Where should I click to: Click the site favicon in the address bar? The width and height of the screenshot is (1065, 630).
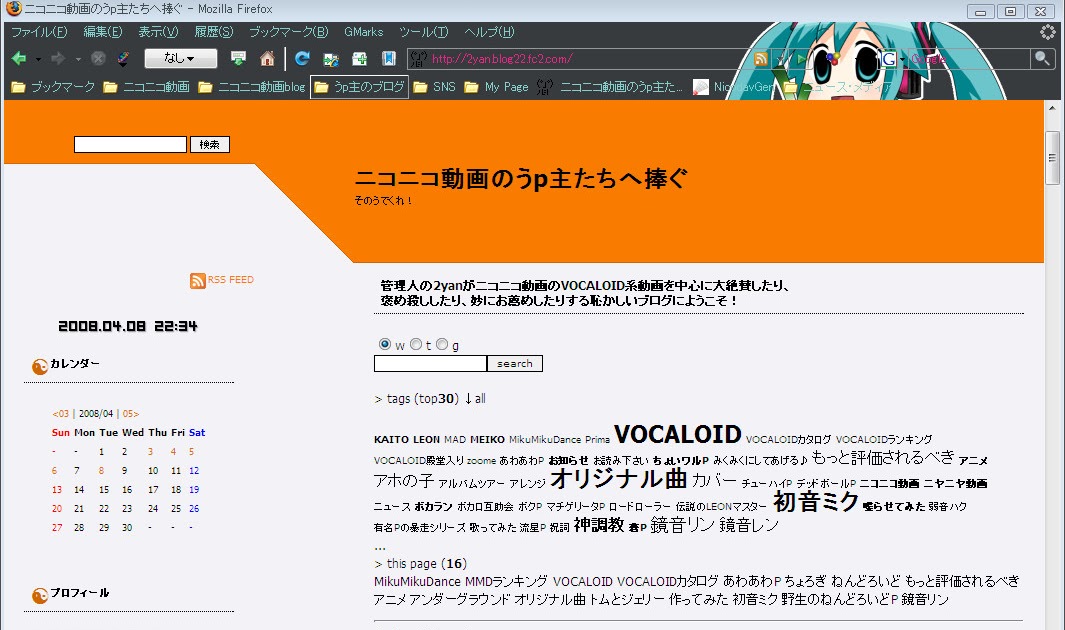(419, 59)
